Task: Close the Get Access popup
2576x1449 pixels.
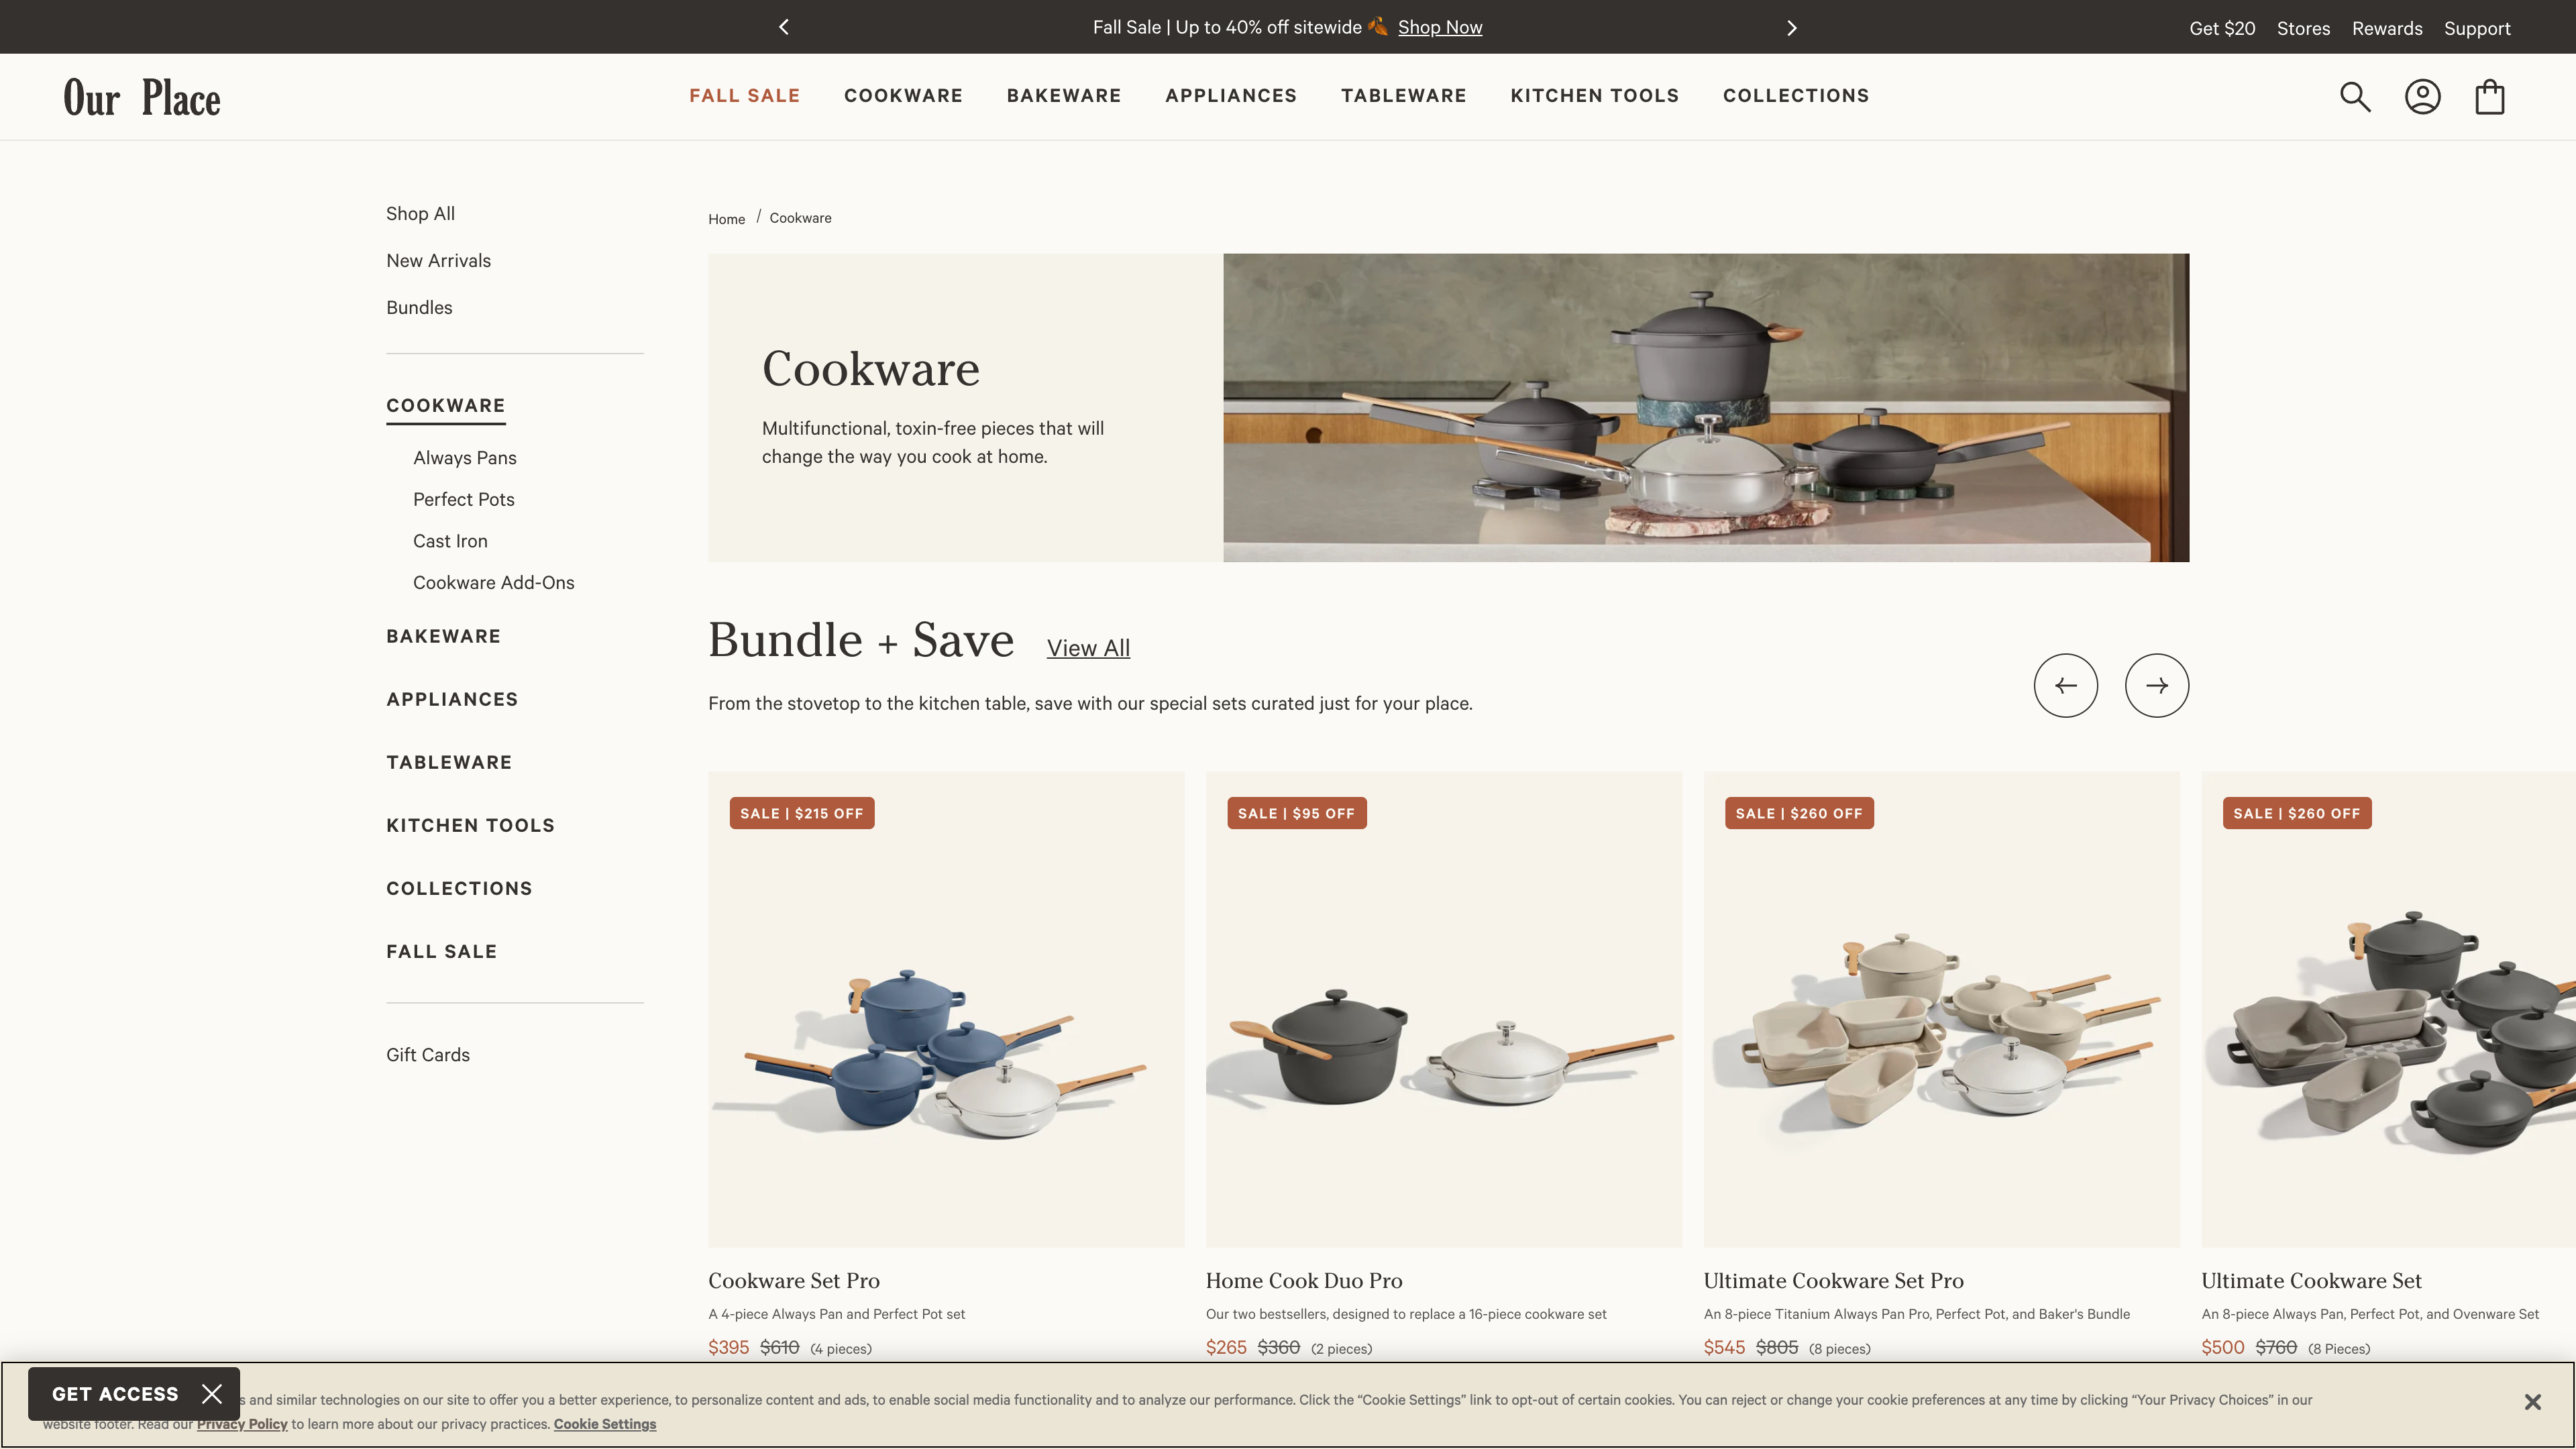Action: pos(212,1393)
